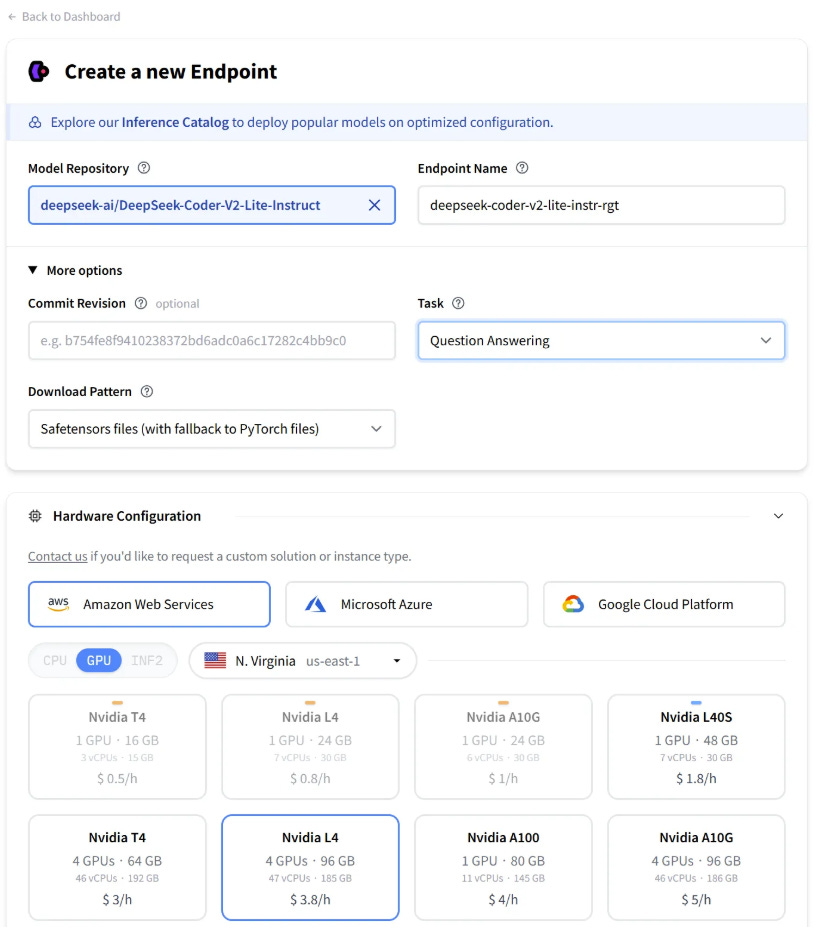816x936 pixels.
Task: Click the $ 4/h price text
Action: (x=503, y=900)
